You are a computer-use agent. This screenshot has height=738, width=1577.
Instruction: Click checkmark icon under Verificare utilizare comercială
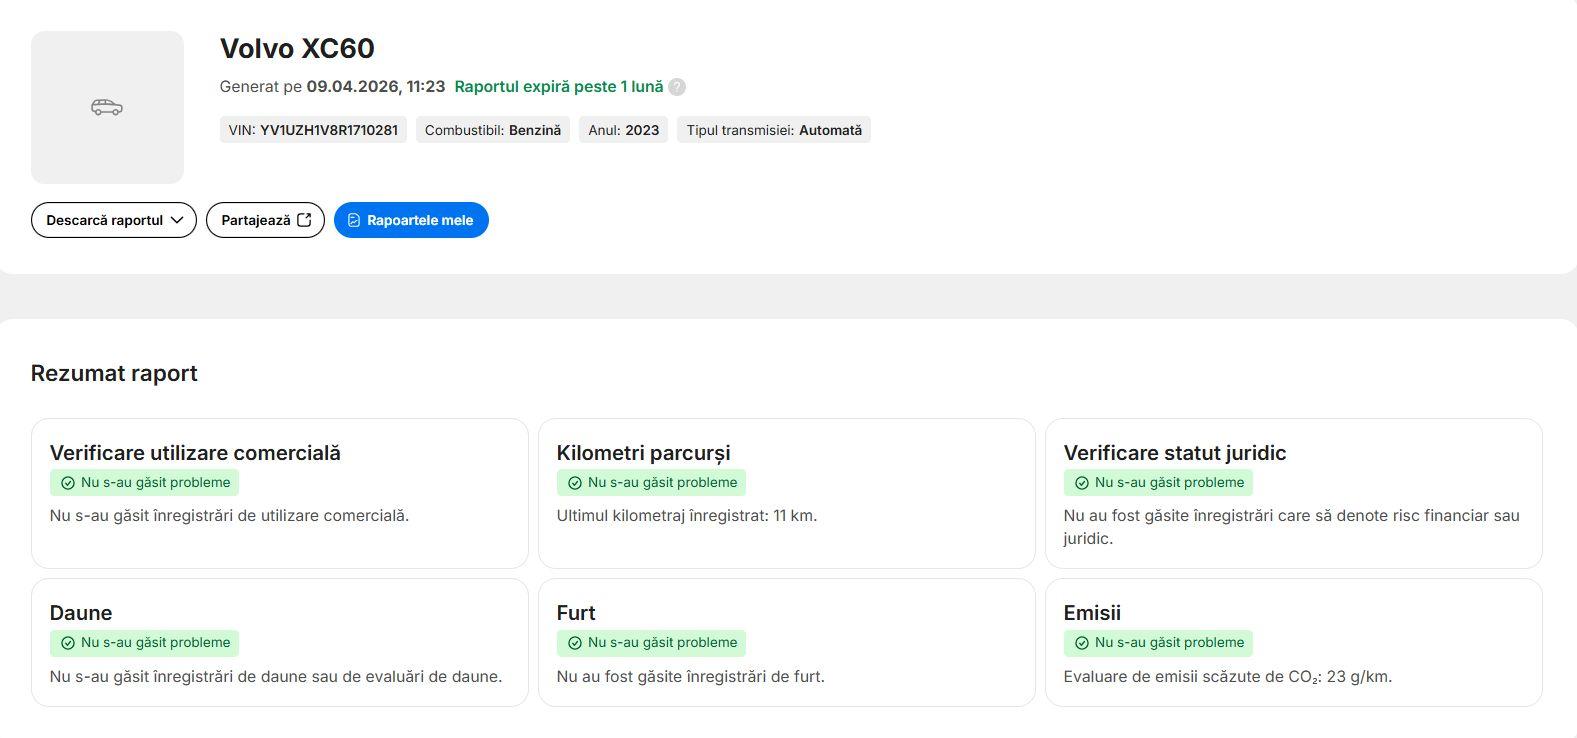click(68, 483)
